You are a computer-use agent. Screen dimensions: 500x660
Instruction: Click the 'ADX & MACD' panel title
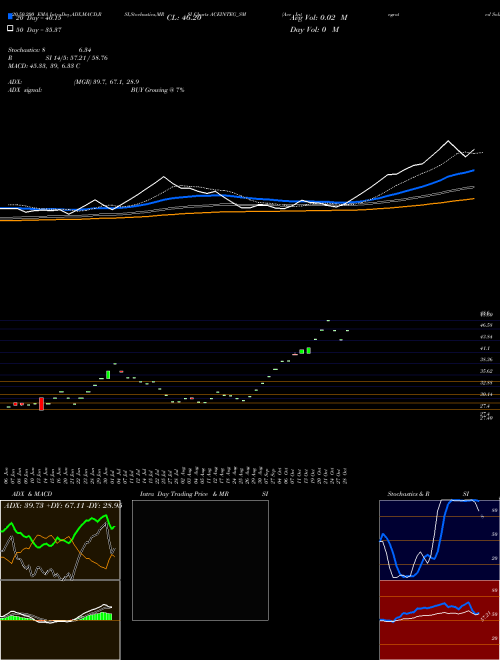[32, 494]
